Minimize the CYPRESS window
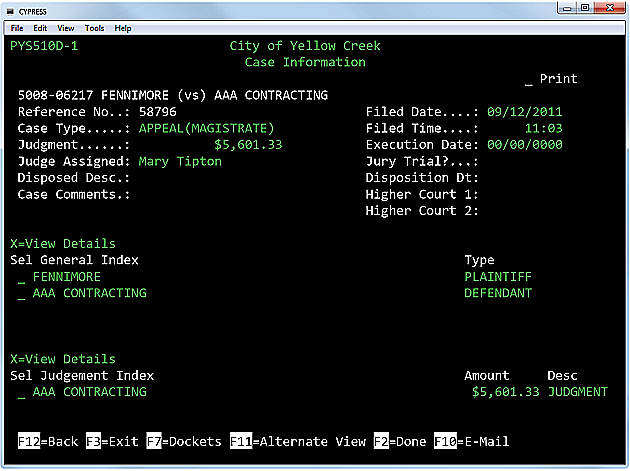Image resolution: width=630 pixels, height=471 pixels. [x=567, y=8]
